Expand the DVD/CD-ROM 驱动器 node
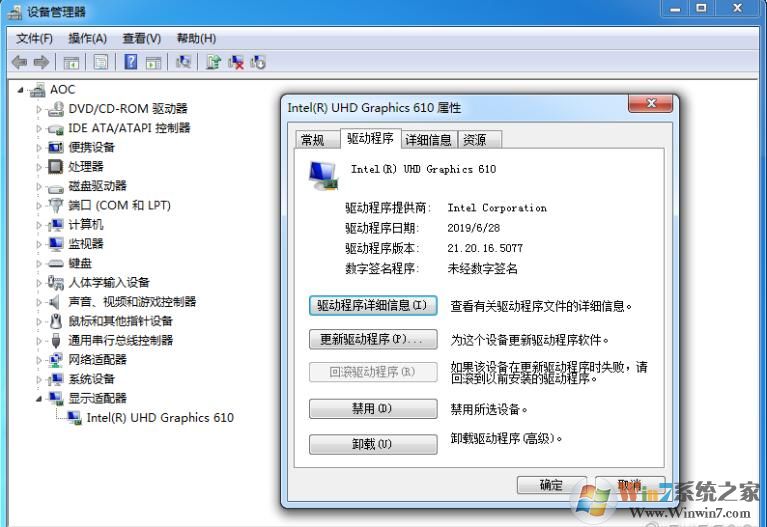 pos(39,109)
